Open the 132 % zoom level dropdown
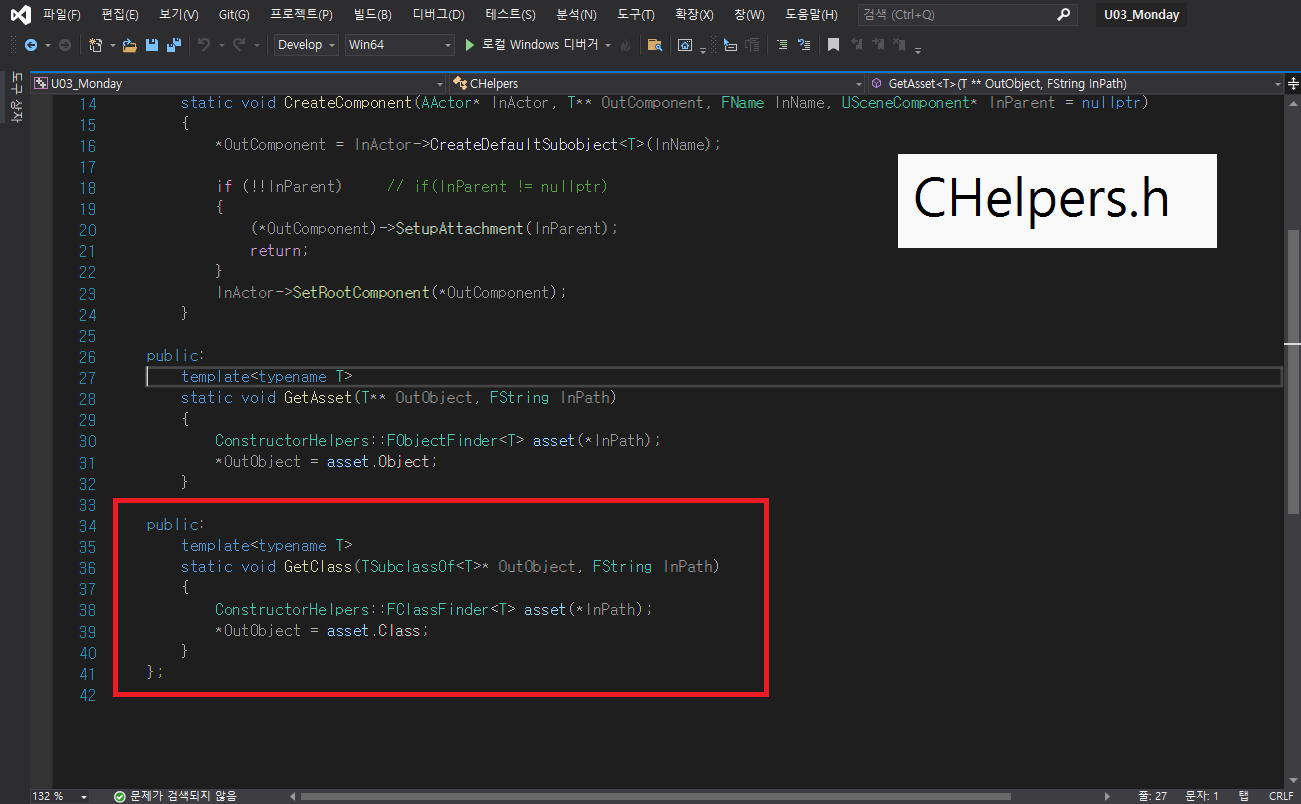Viewport: 1301px width, 804px height. 60,796
